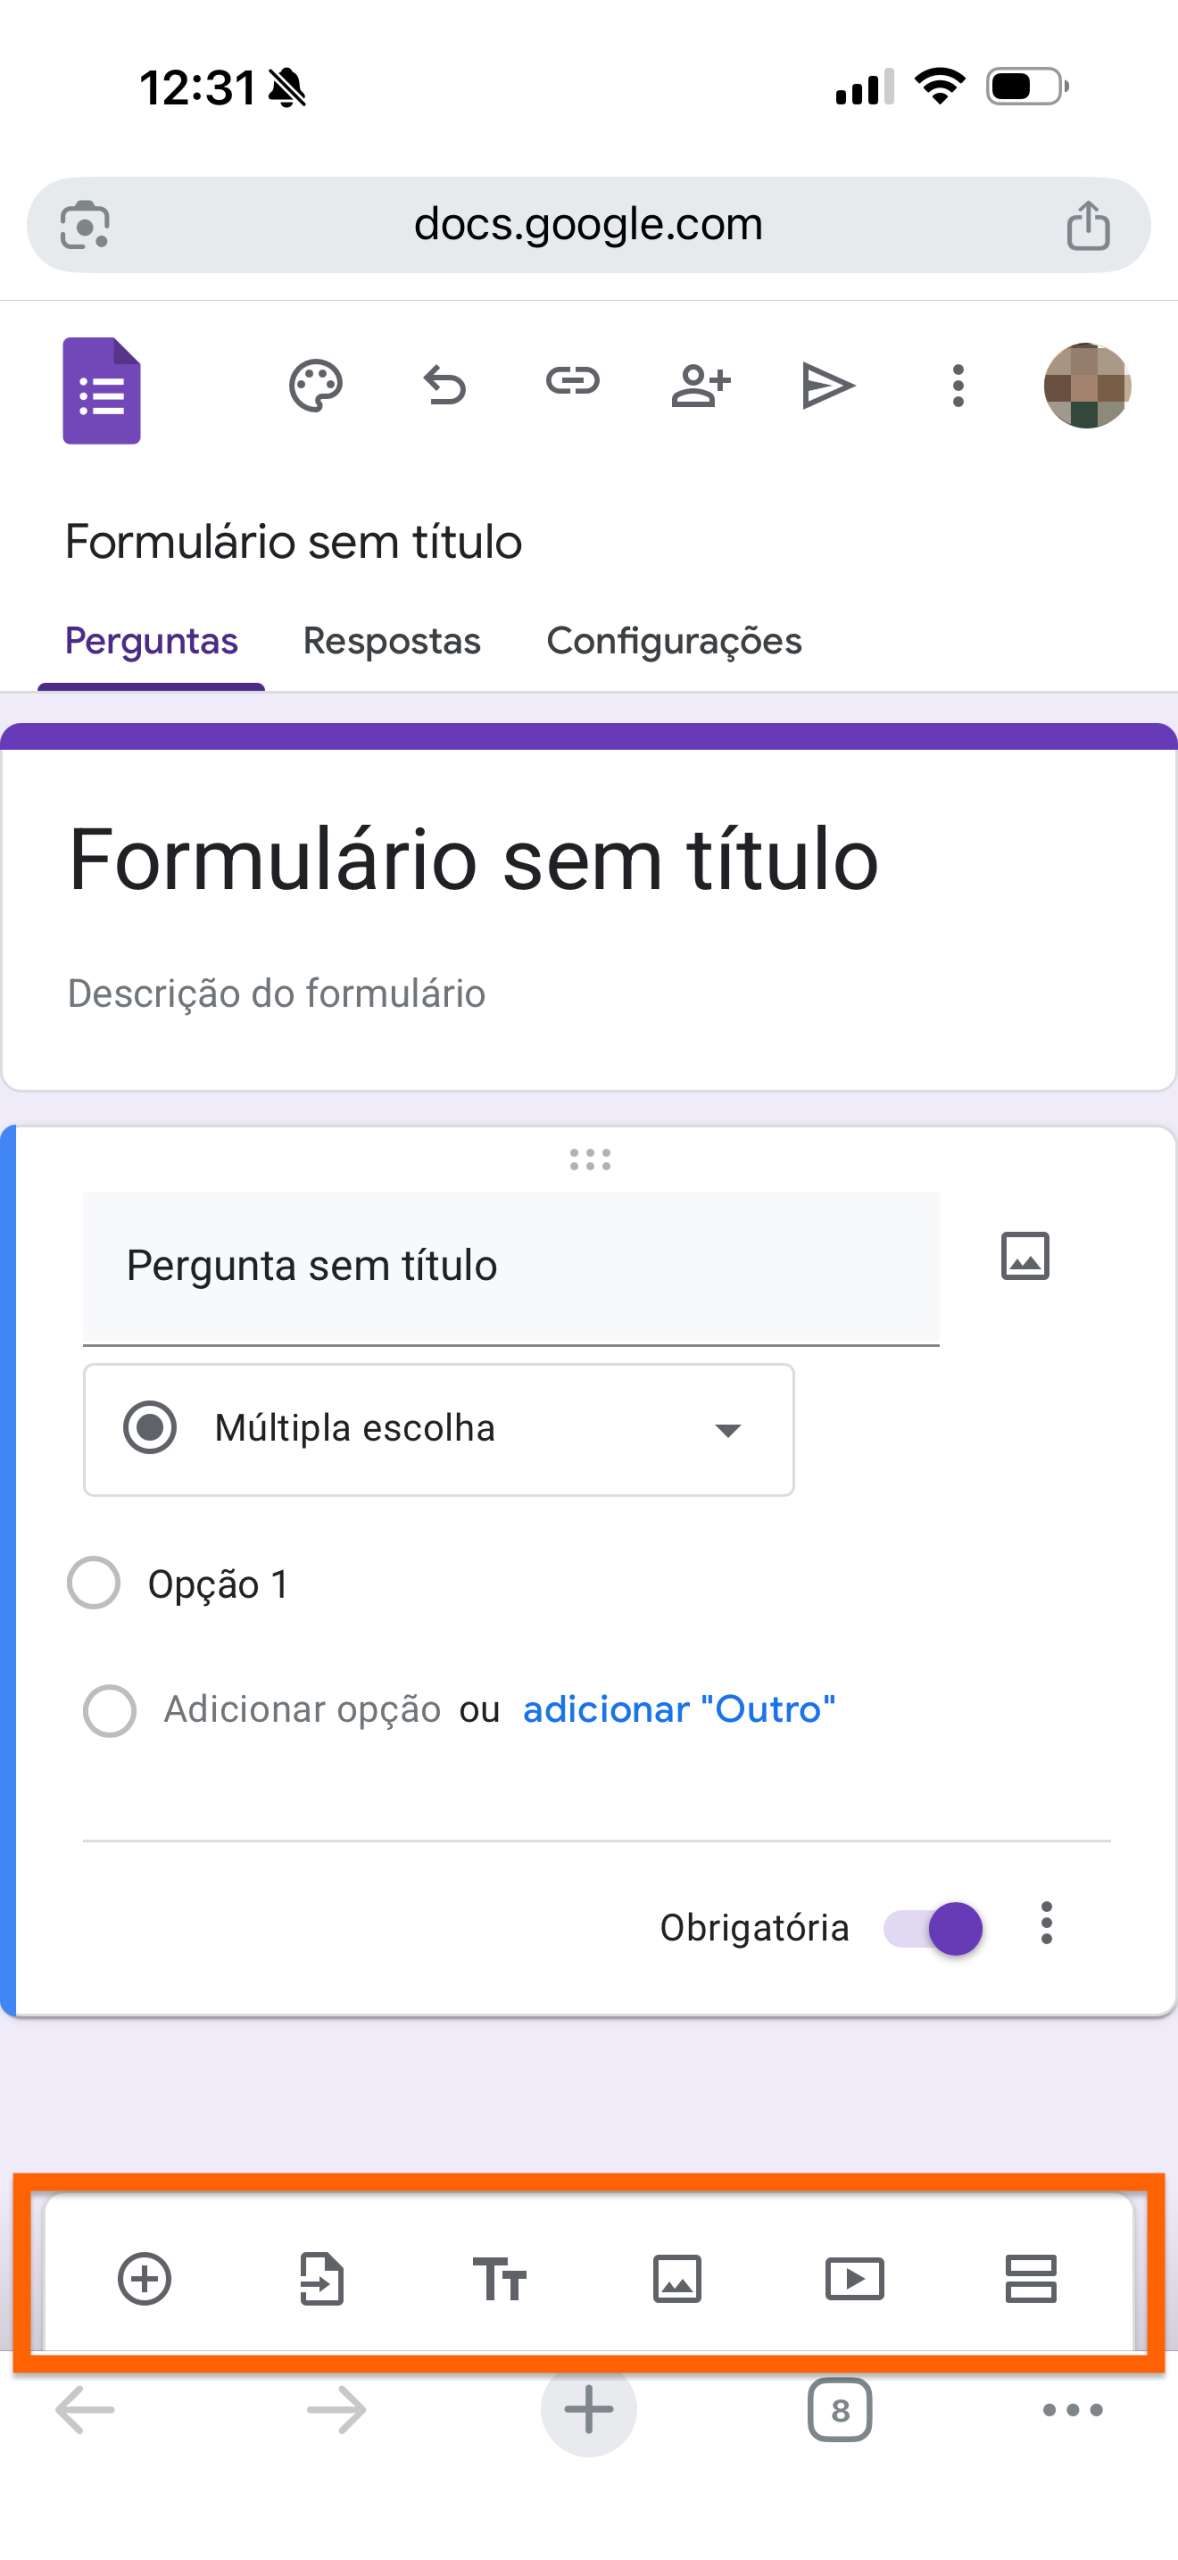This screenshot has width=1178, height=2560.
Task: Add a new question
Action: 145,2281
